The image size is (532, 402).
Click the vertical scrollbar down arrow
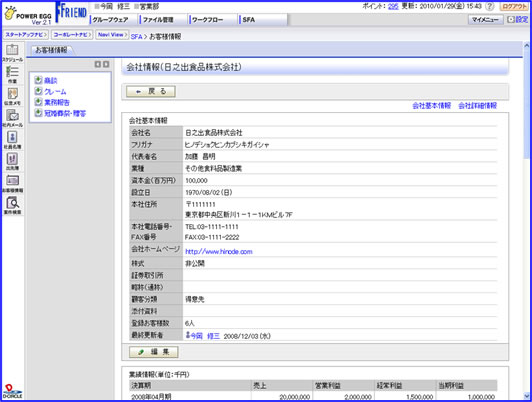click(x=527, y=396)
